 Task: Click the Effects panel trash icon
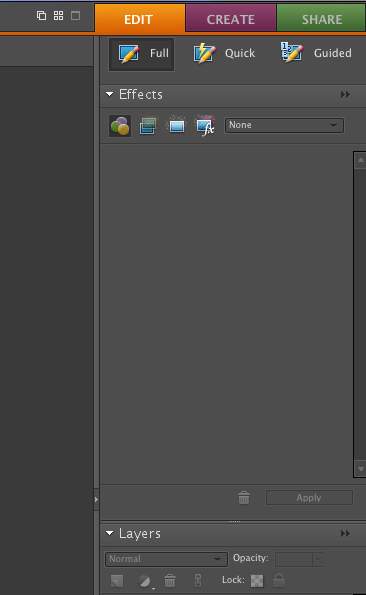point(244,497)
